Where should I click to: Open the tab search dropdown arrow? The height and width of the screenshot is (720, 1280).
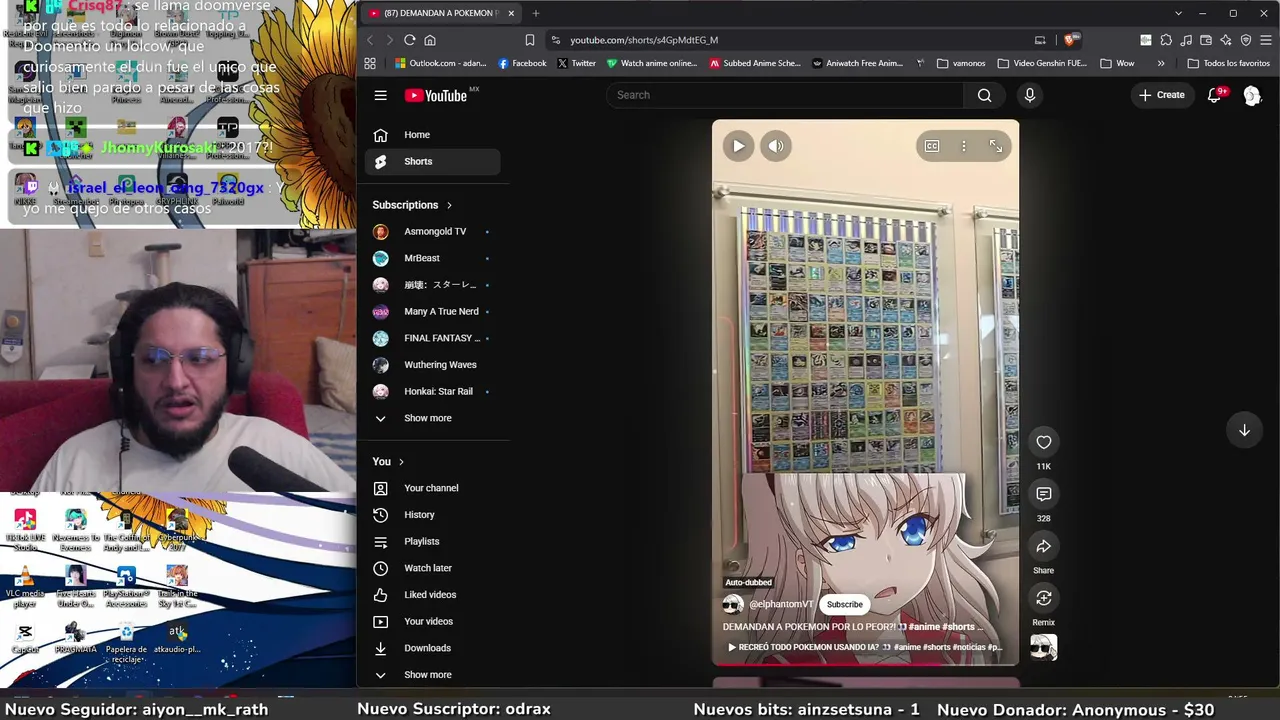tap(1178, 13)
